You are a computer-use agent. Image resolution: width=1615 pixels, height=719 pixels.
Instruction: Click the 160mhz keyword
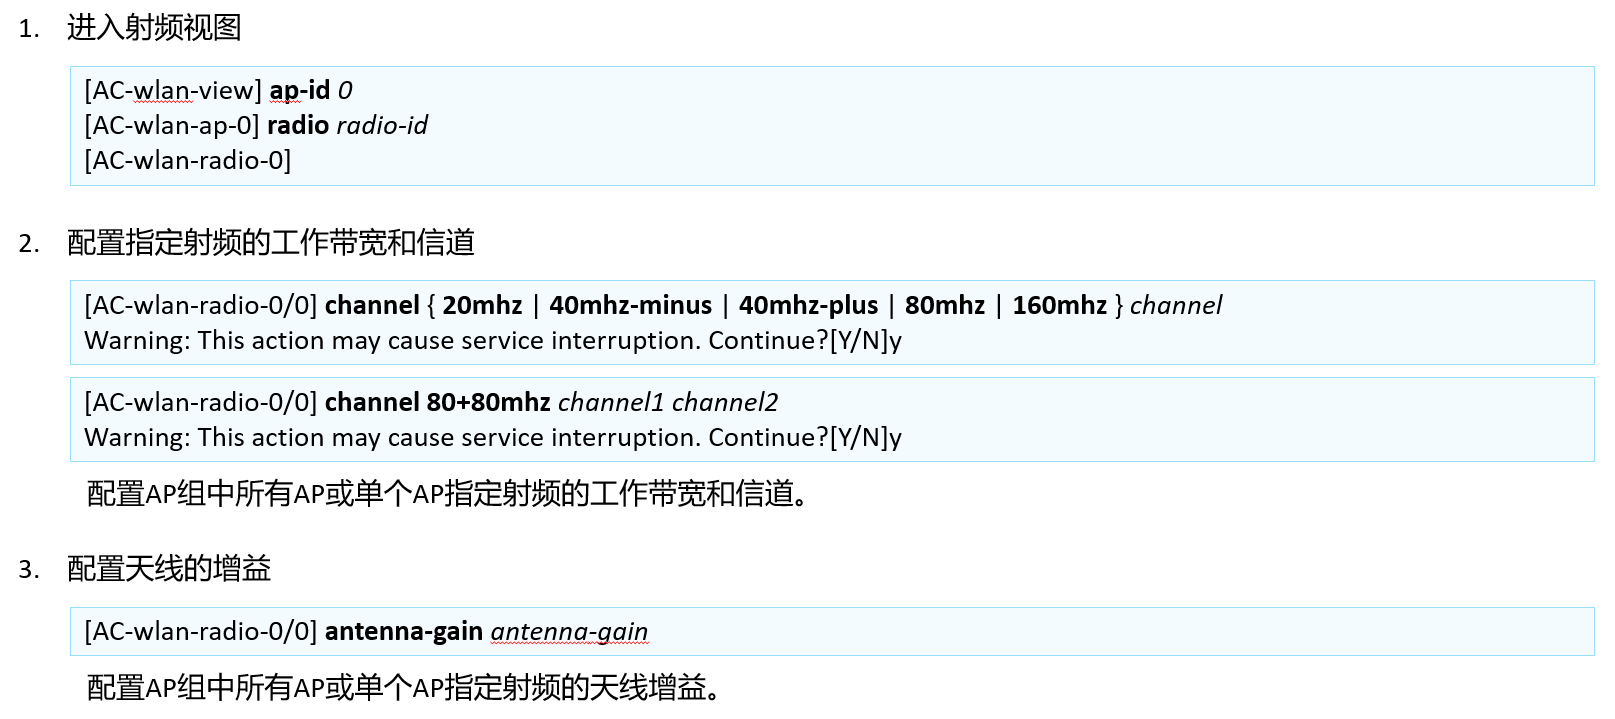point(1059,306)
